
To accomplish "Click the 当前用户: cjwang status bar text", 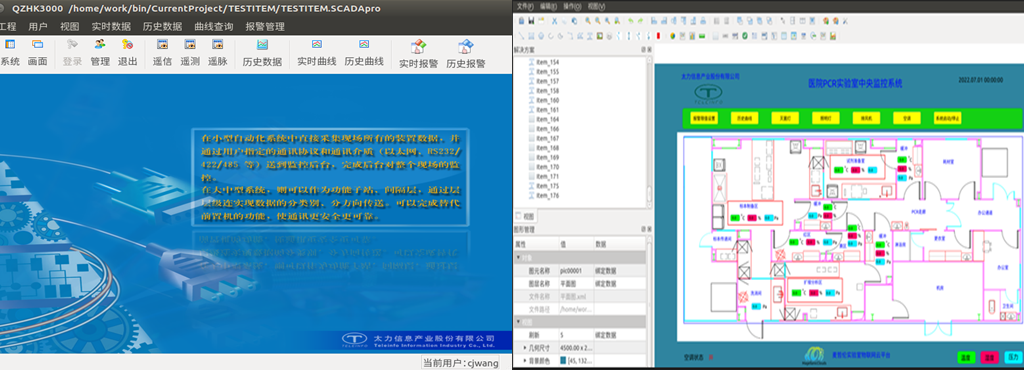I will click(460, 362).
